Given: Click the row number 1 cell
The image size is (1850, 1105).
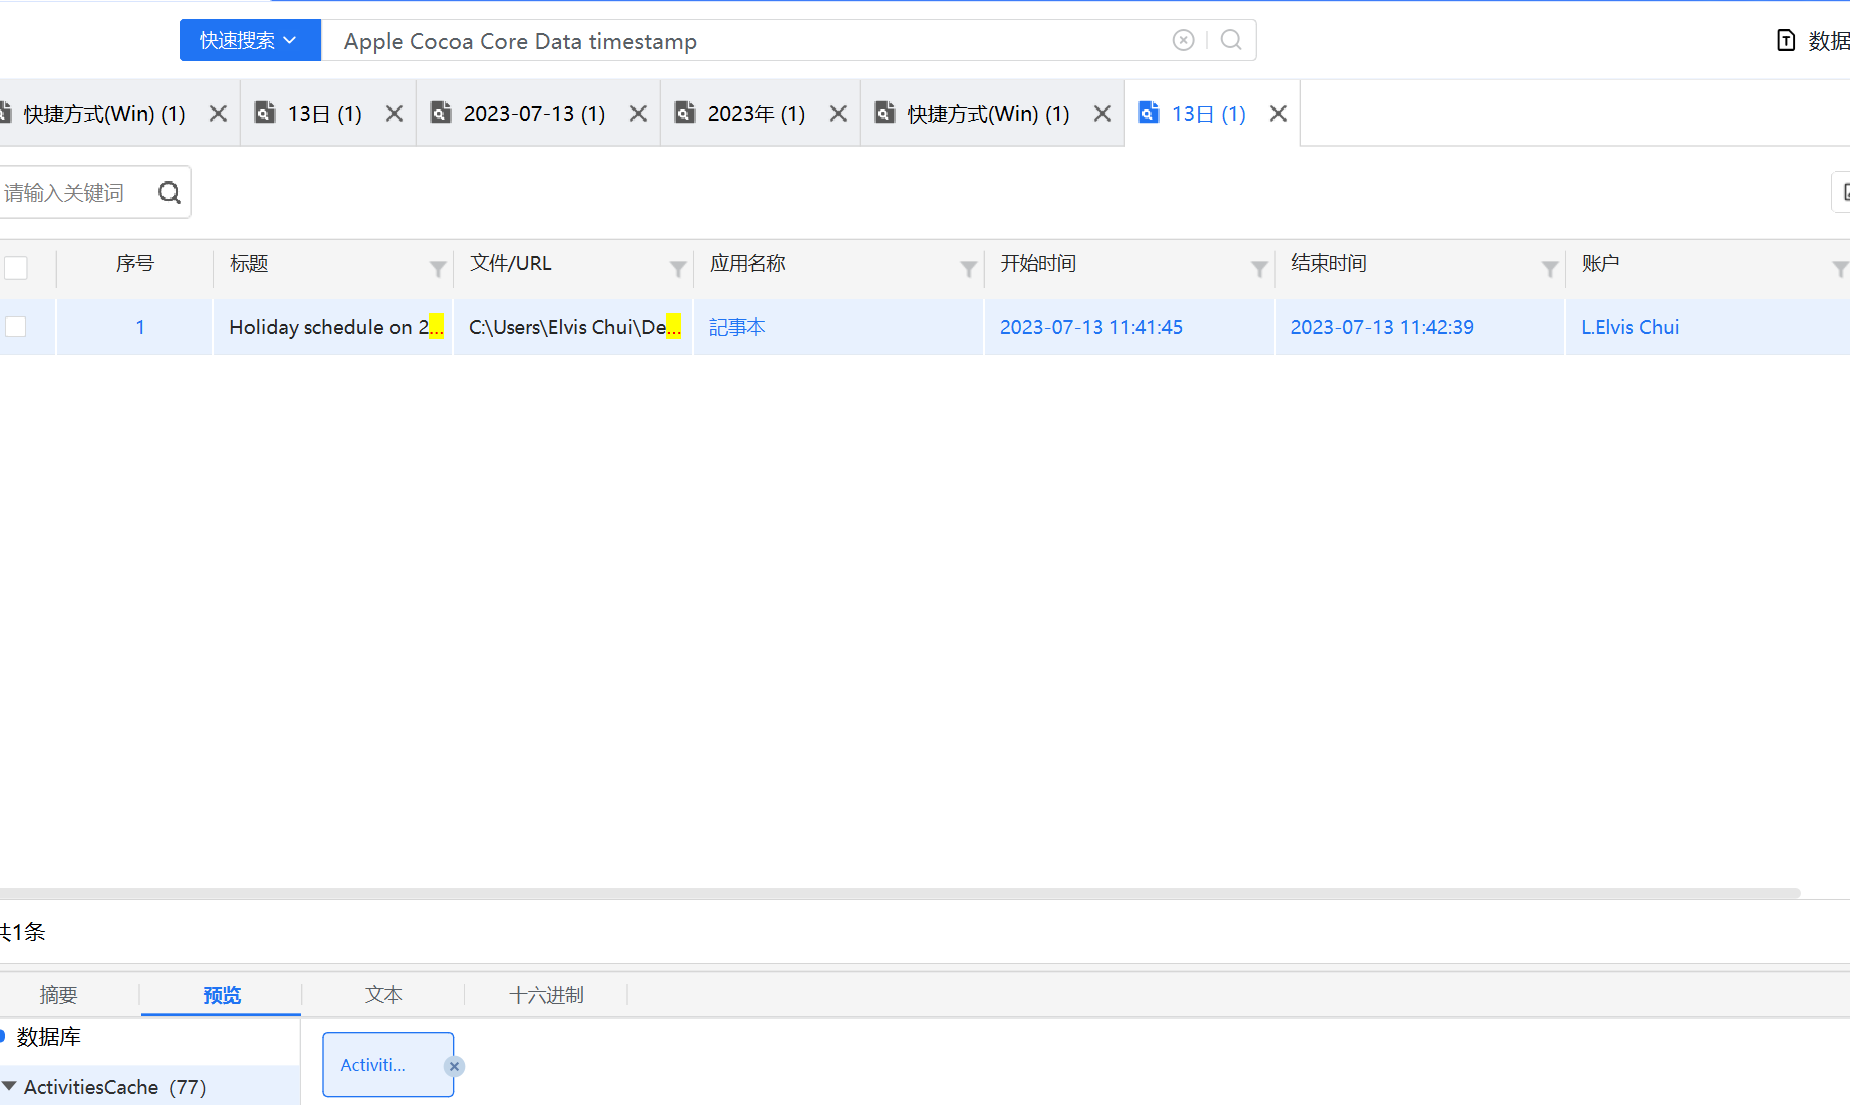Looking at the screenshot, I should click(135, 327).
